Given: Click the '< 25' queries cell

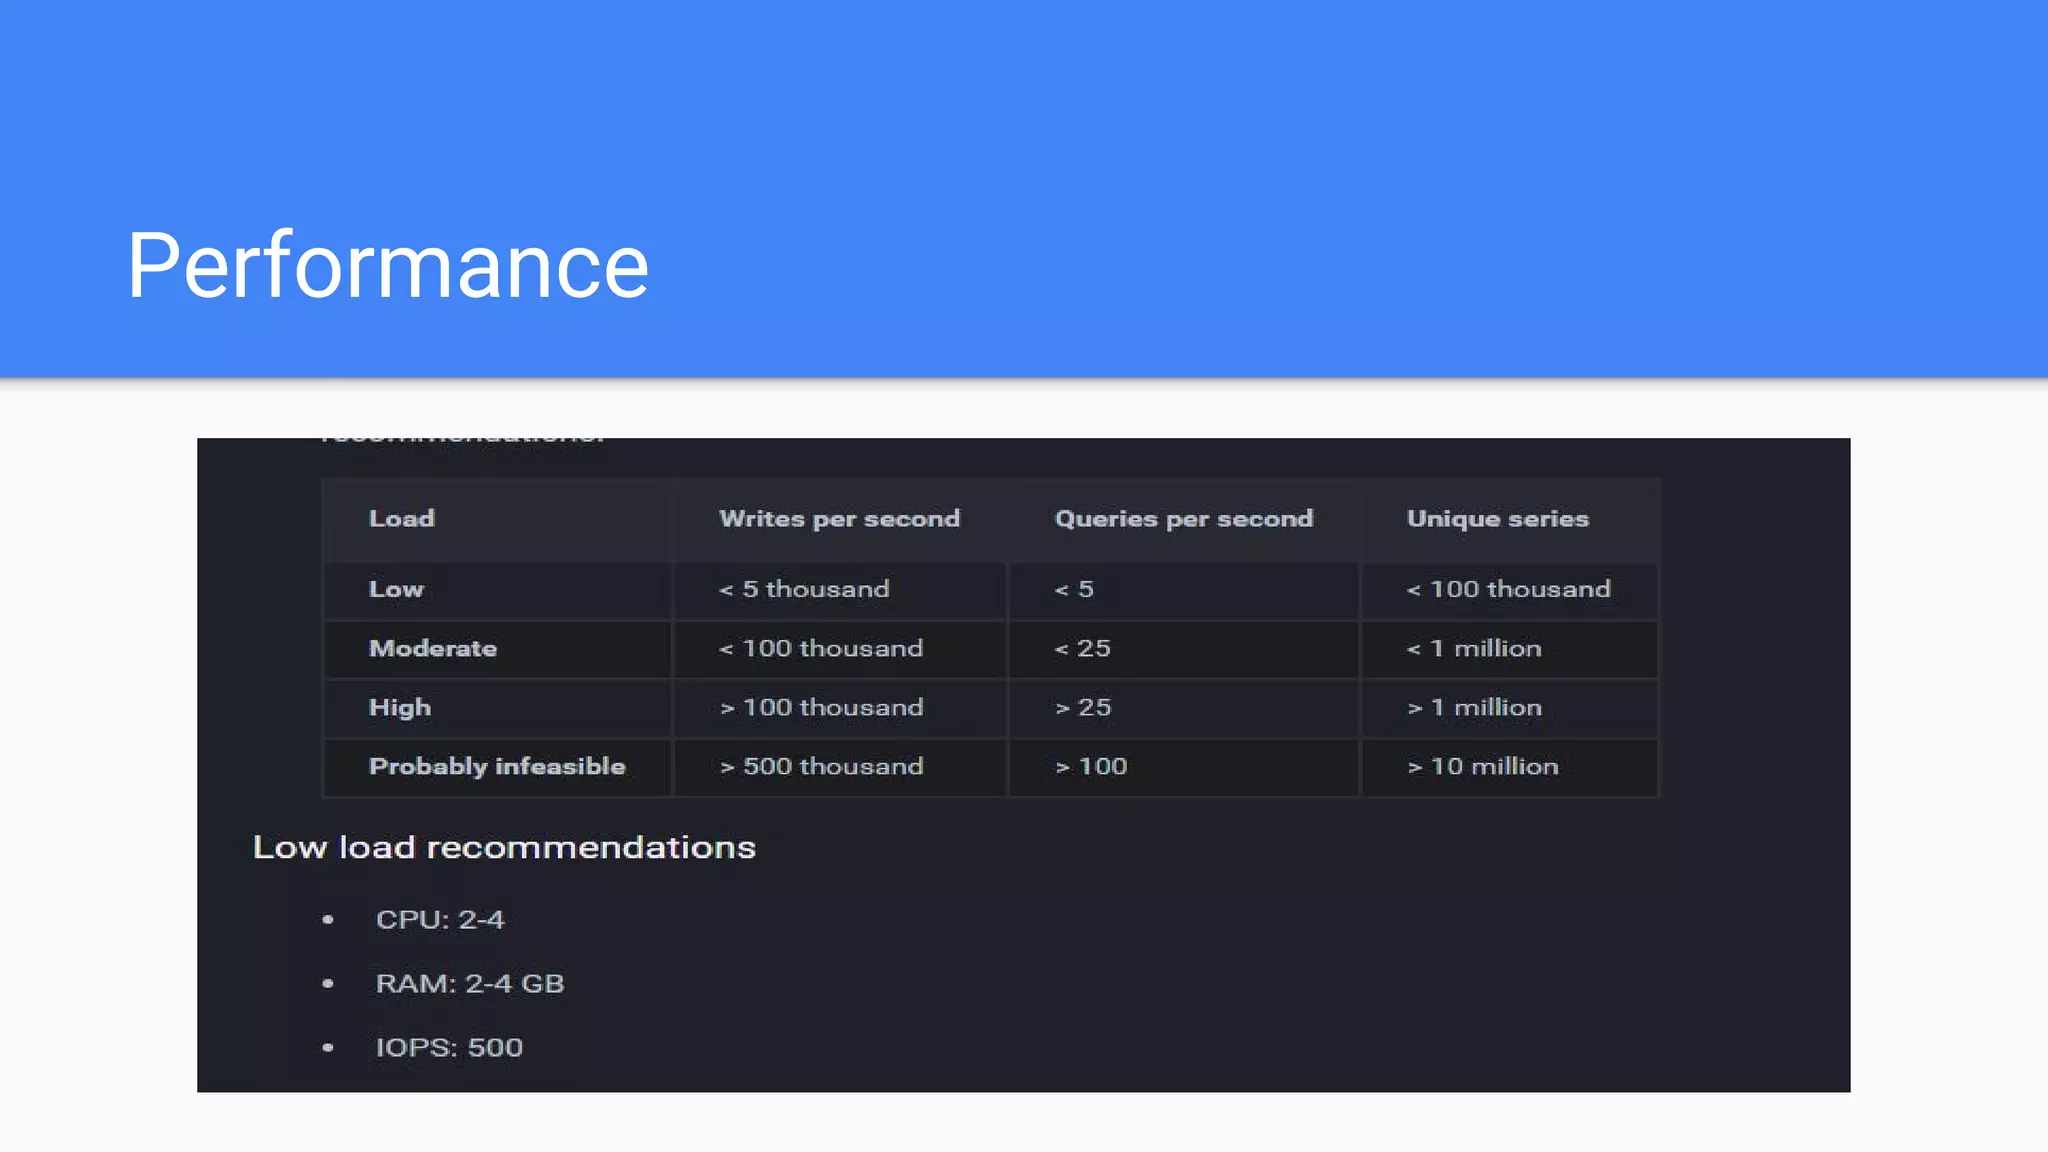Looking at the screenshot, I should (1082, 649).
